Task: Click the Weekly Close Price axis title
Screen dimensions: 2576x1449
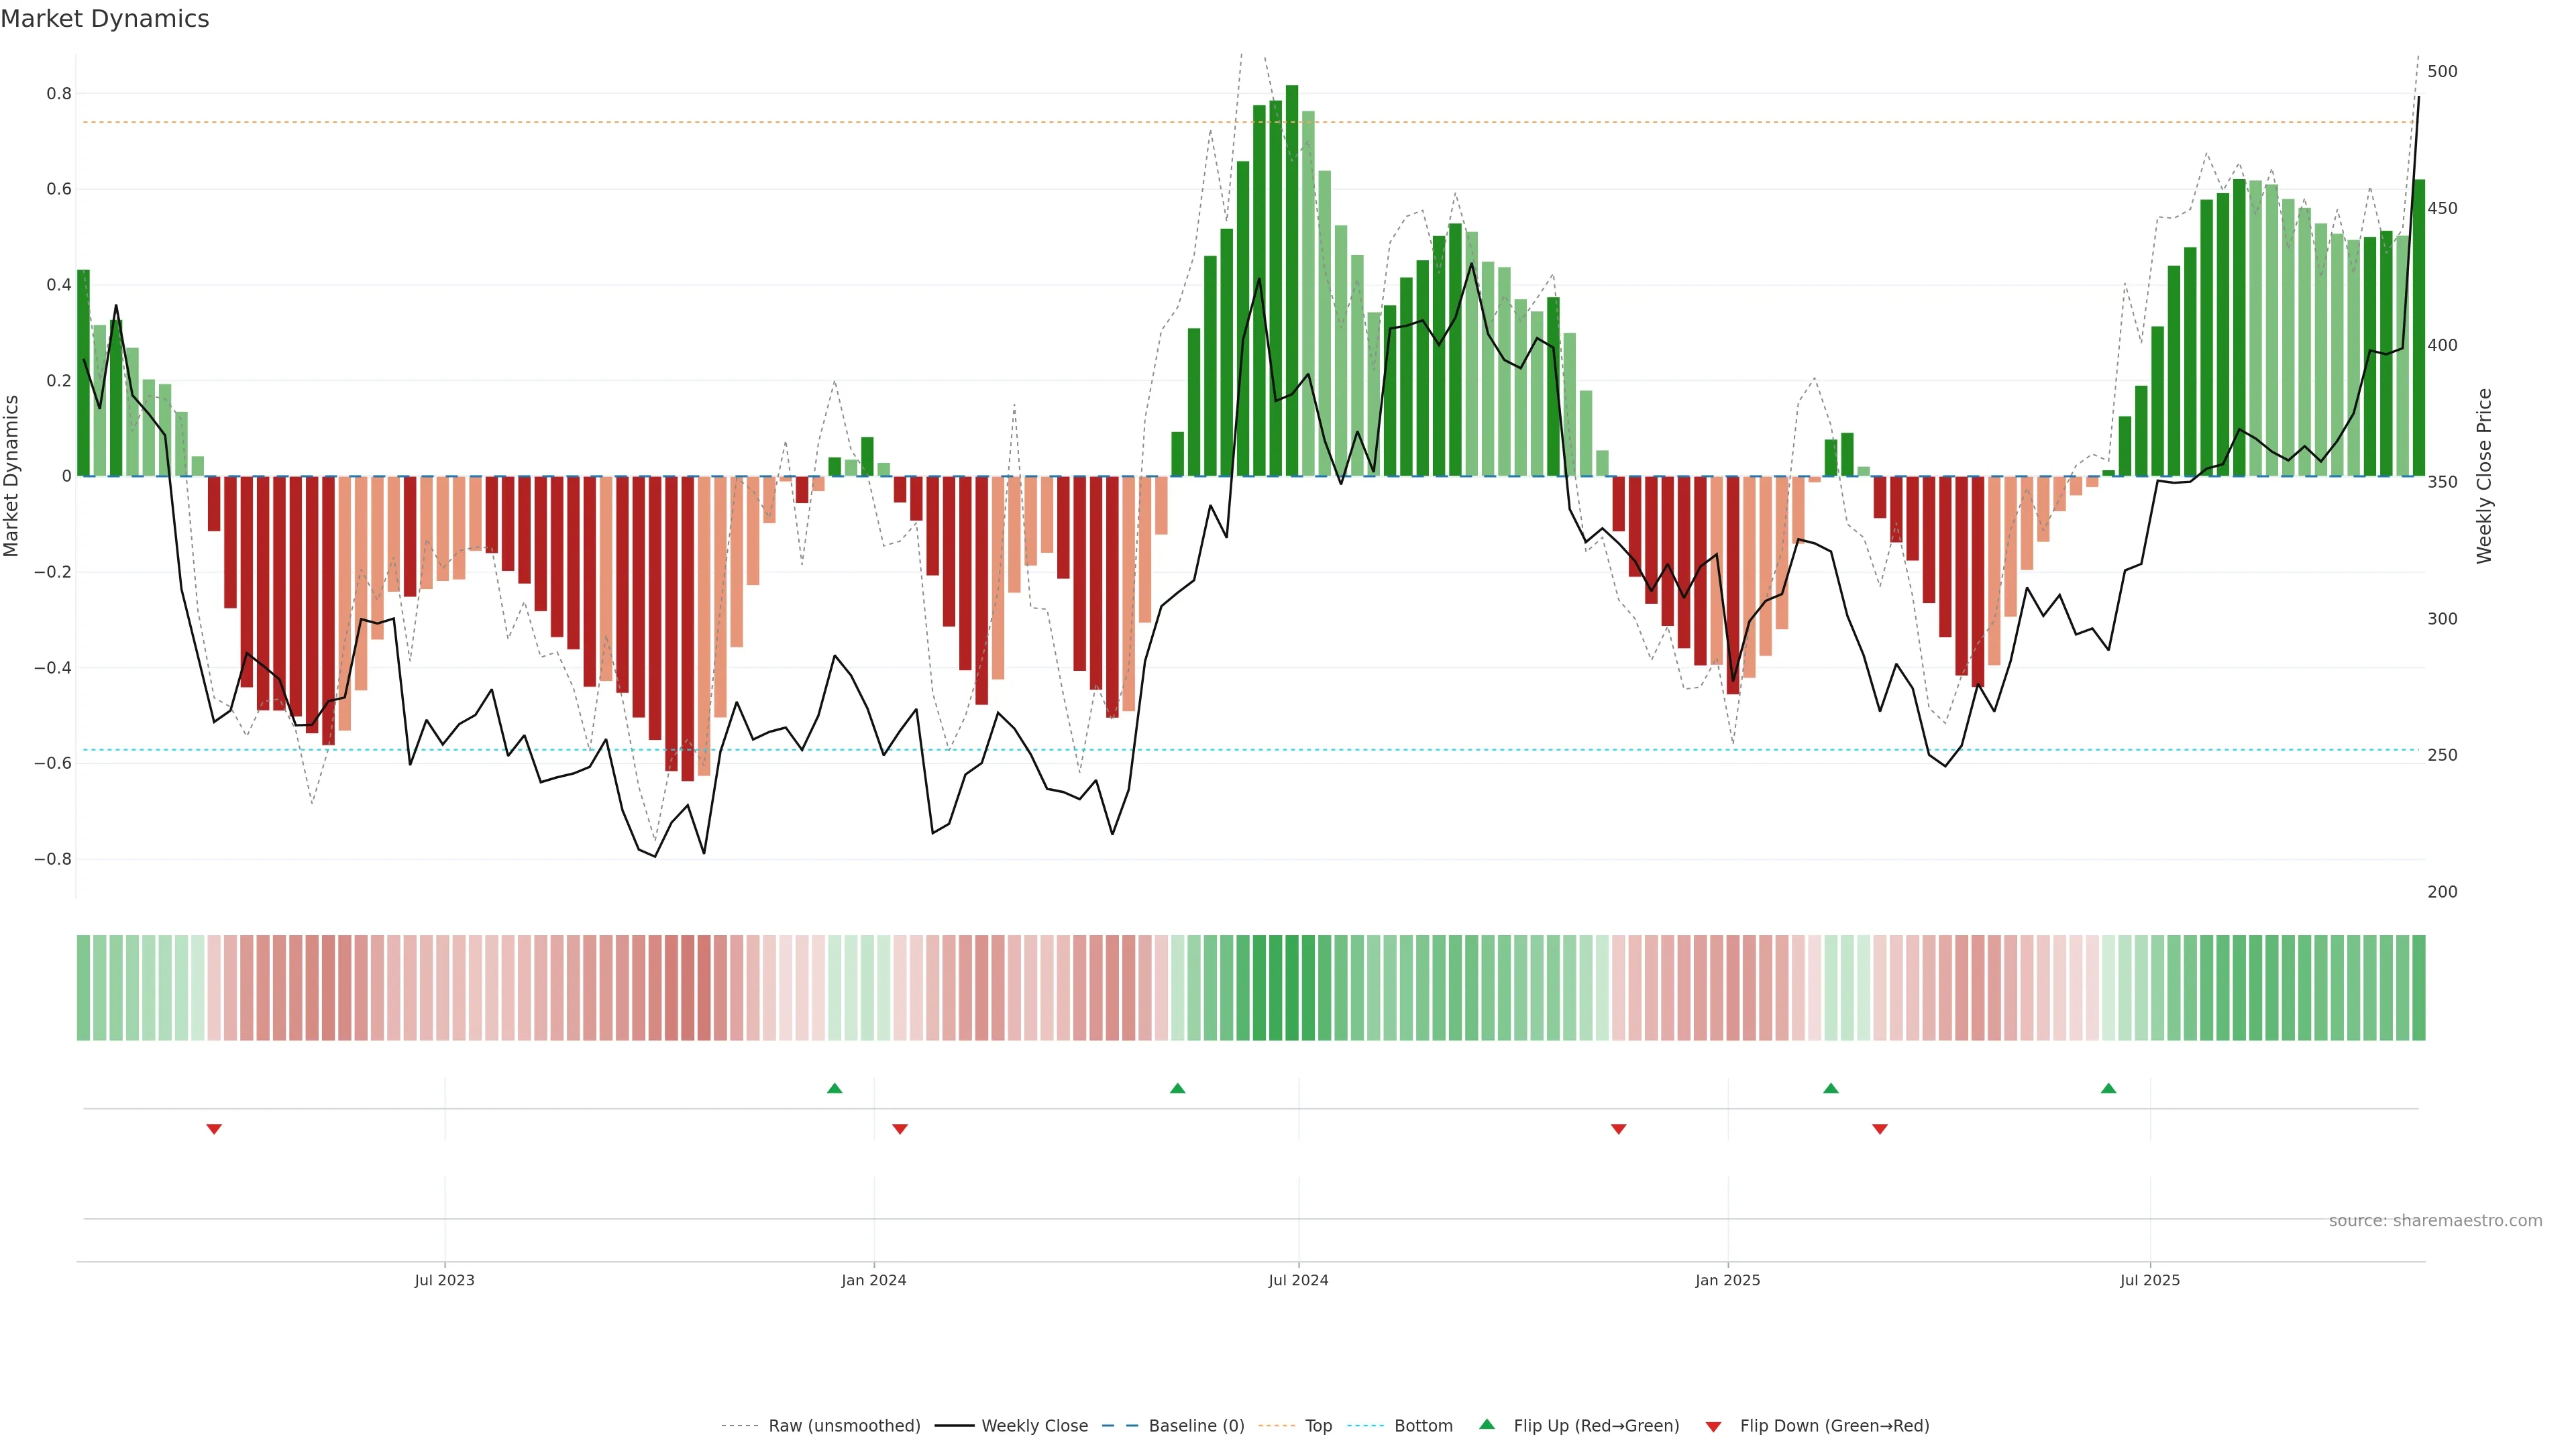Action: 2484,476
